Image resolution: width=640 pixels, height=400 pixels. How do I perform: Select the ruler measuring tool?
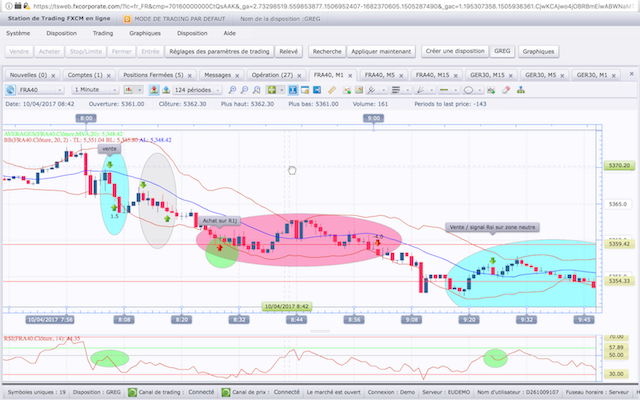[332, 90]
